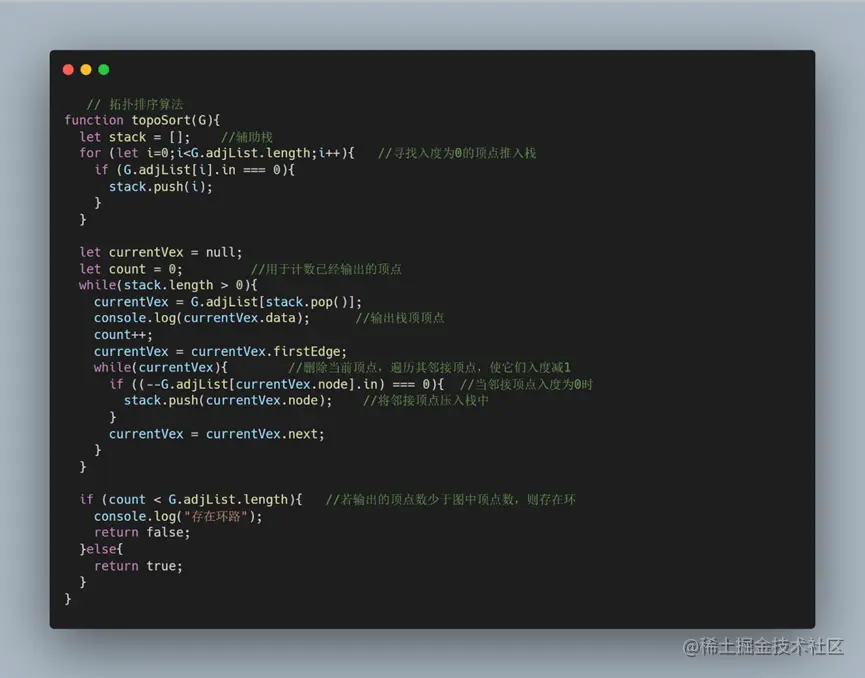Click the 'stack.push(i);' statement
Screen dimensions: 865x678
[161, 186]
